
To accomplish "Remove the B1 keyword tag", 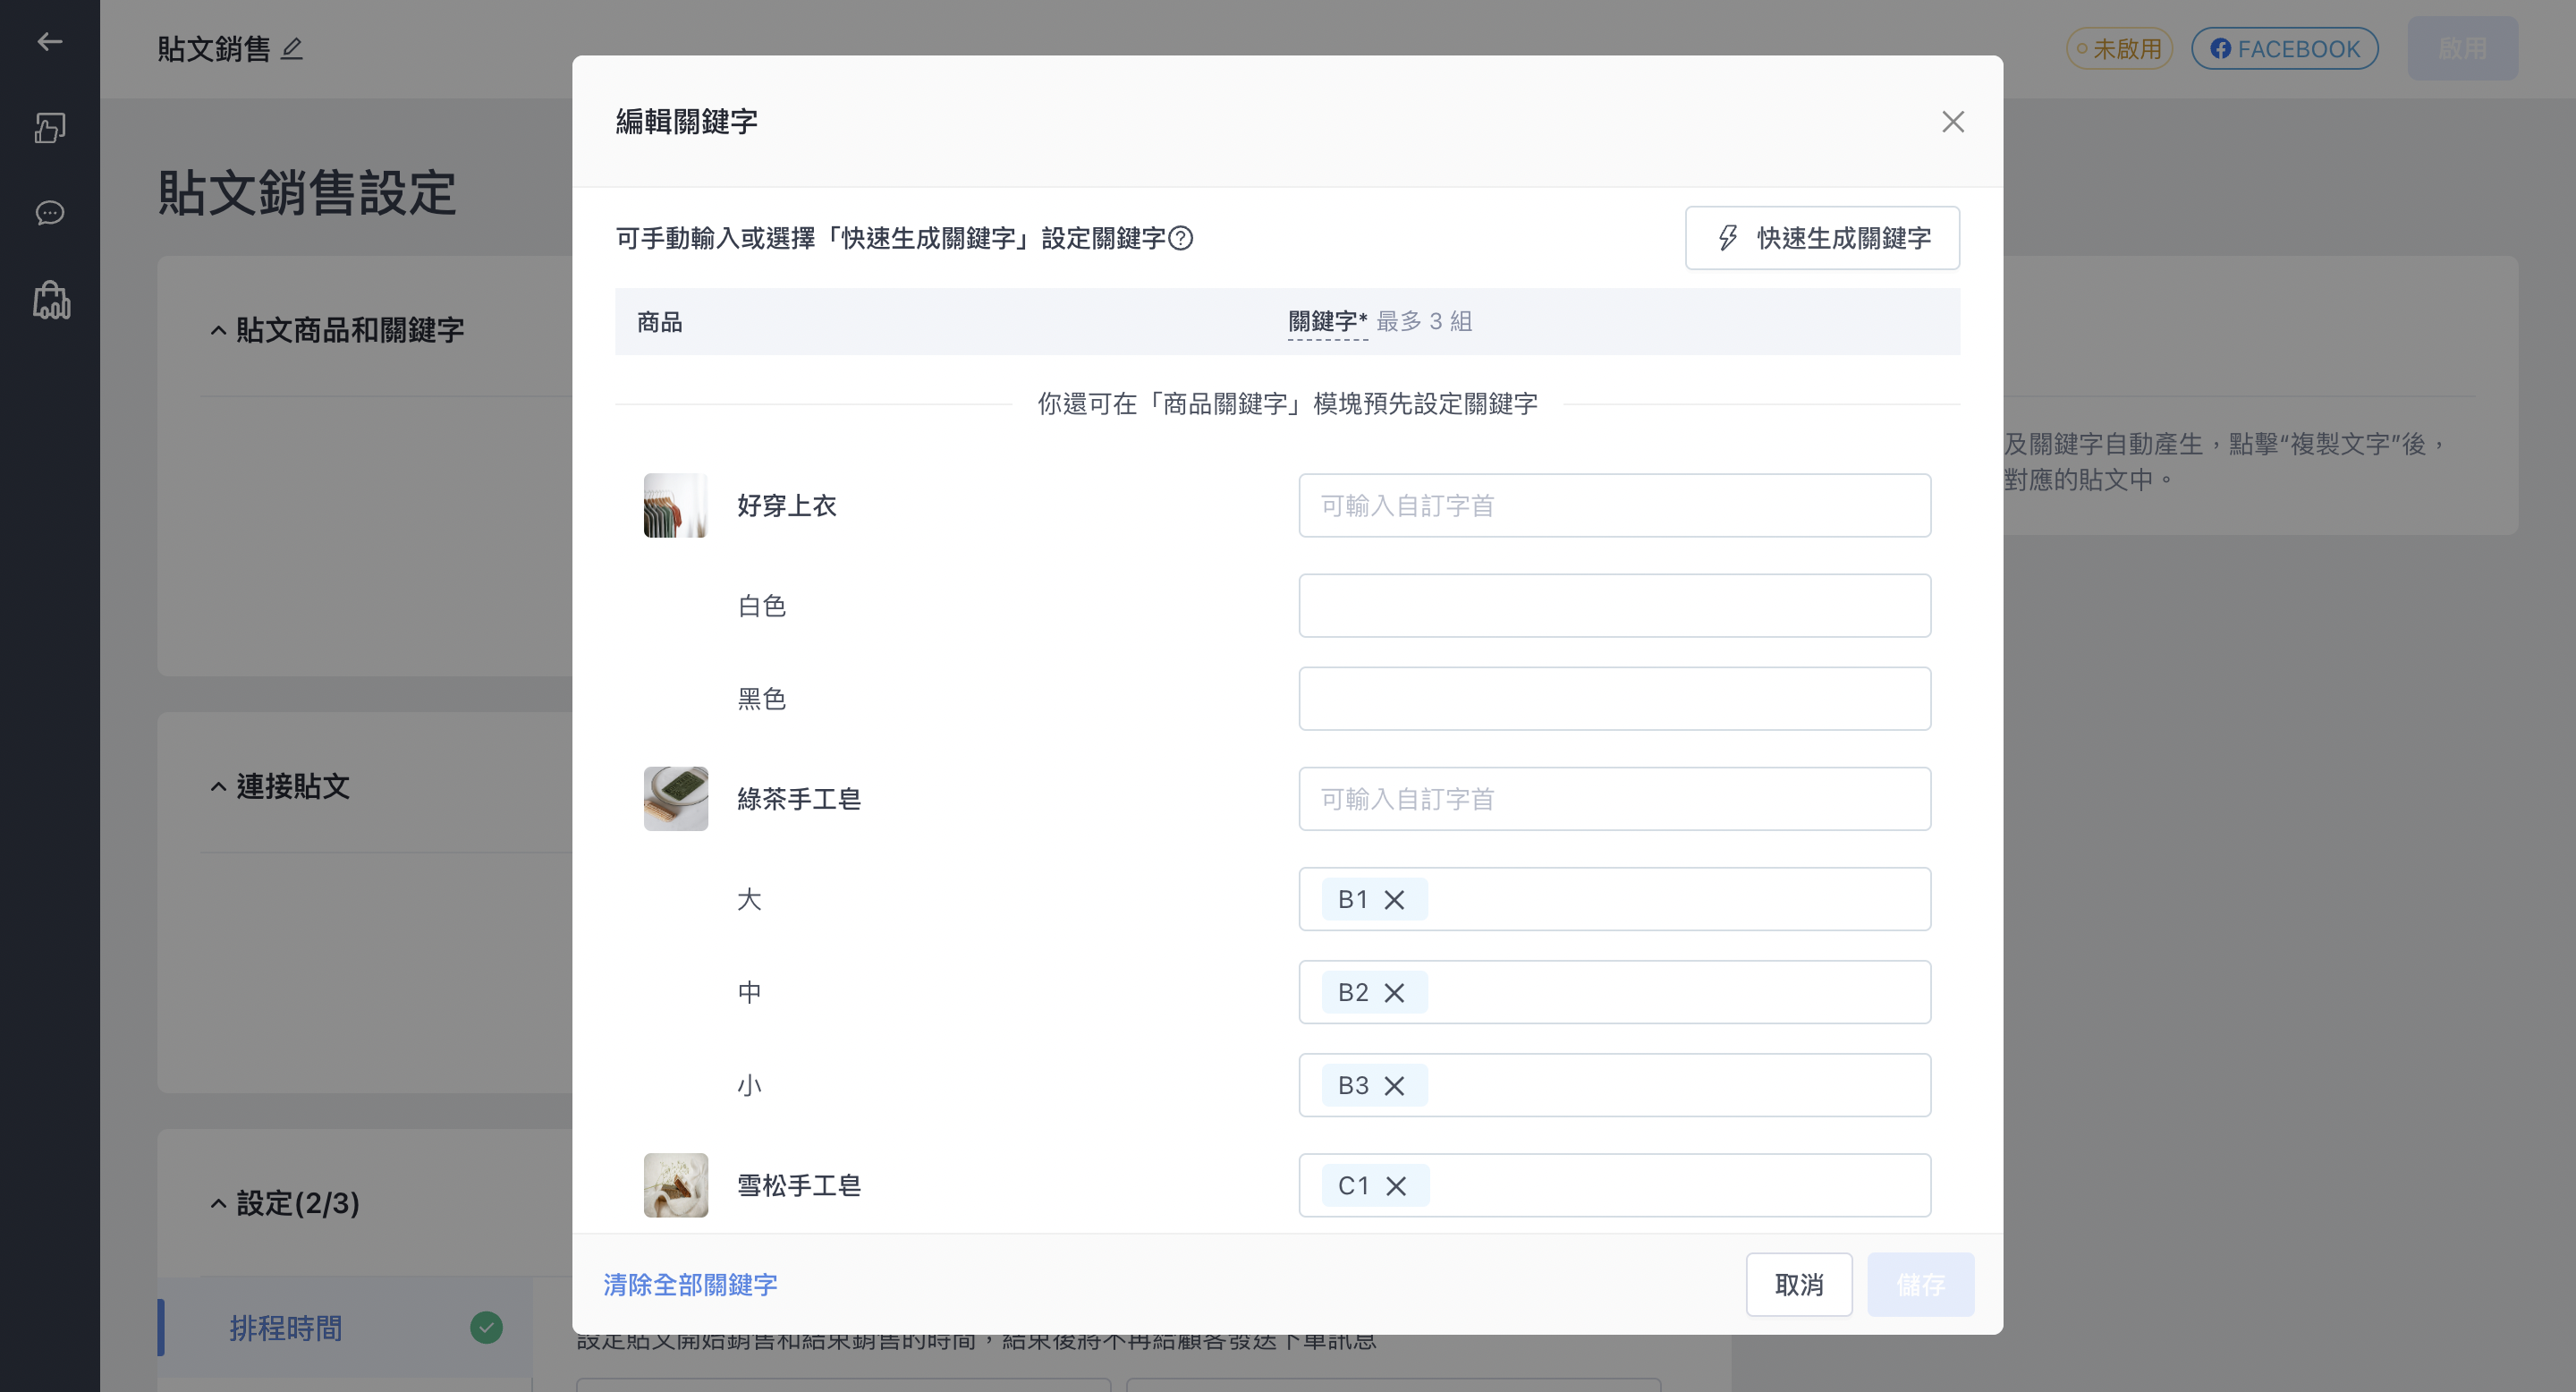I will 1394,900.
